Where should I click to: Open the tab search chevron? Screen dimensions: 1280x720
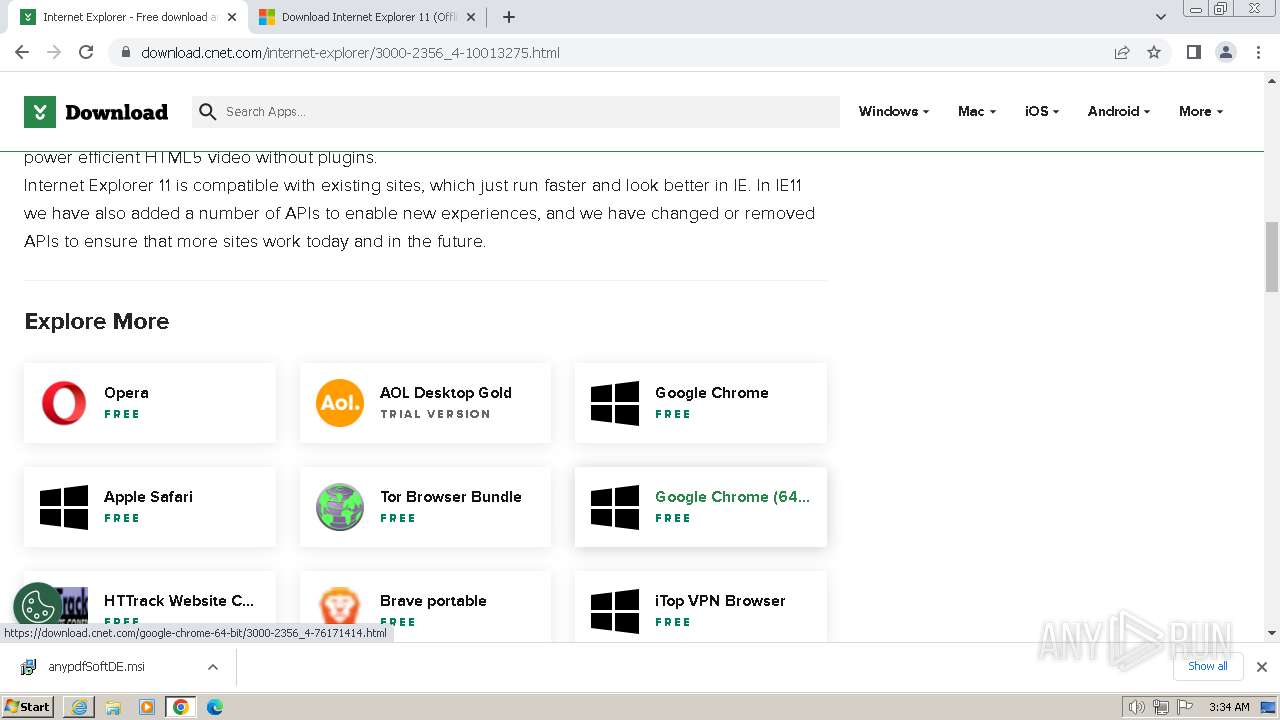point(1160,17)
